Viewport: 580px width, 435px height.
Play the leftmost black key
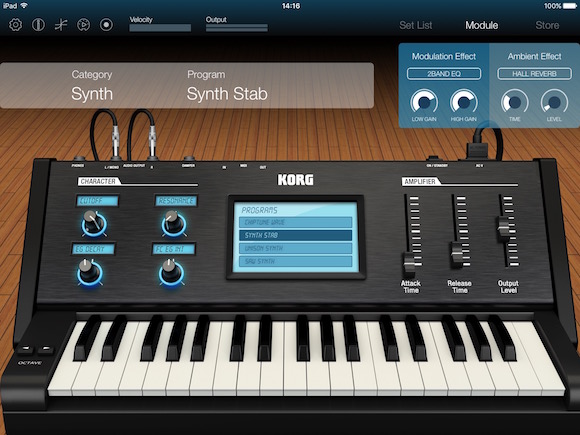(87, 338)
